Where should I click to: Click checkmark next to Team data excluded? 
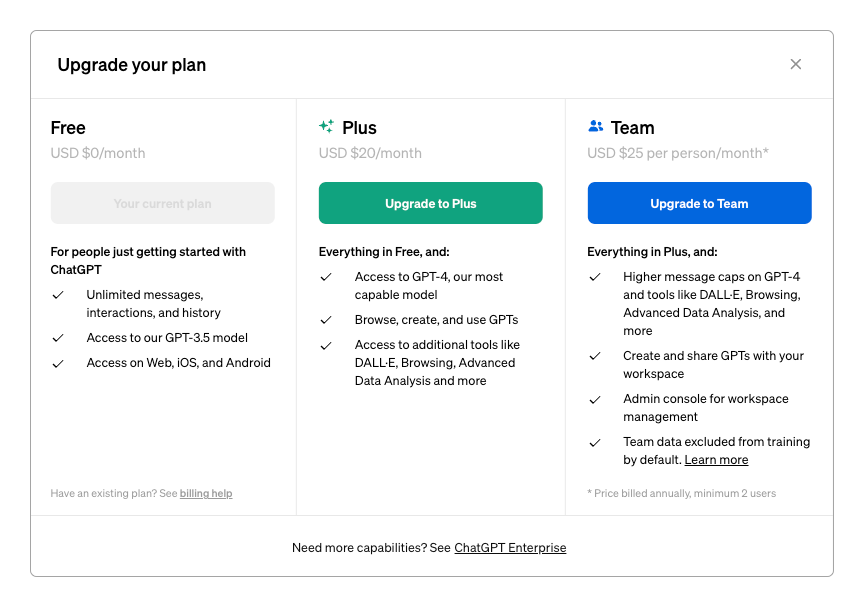click(x=595, y=442)
